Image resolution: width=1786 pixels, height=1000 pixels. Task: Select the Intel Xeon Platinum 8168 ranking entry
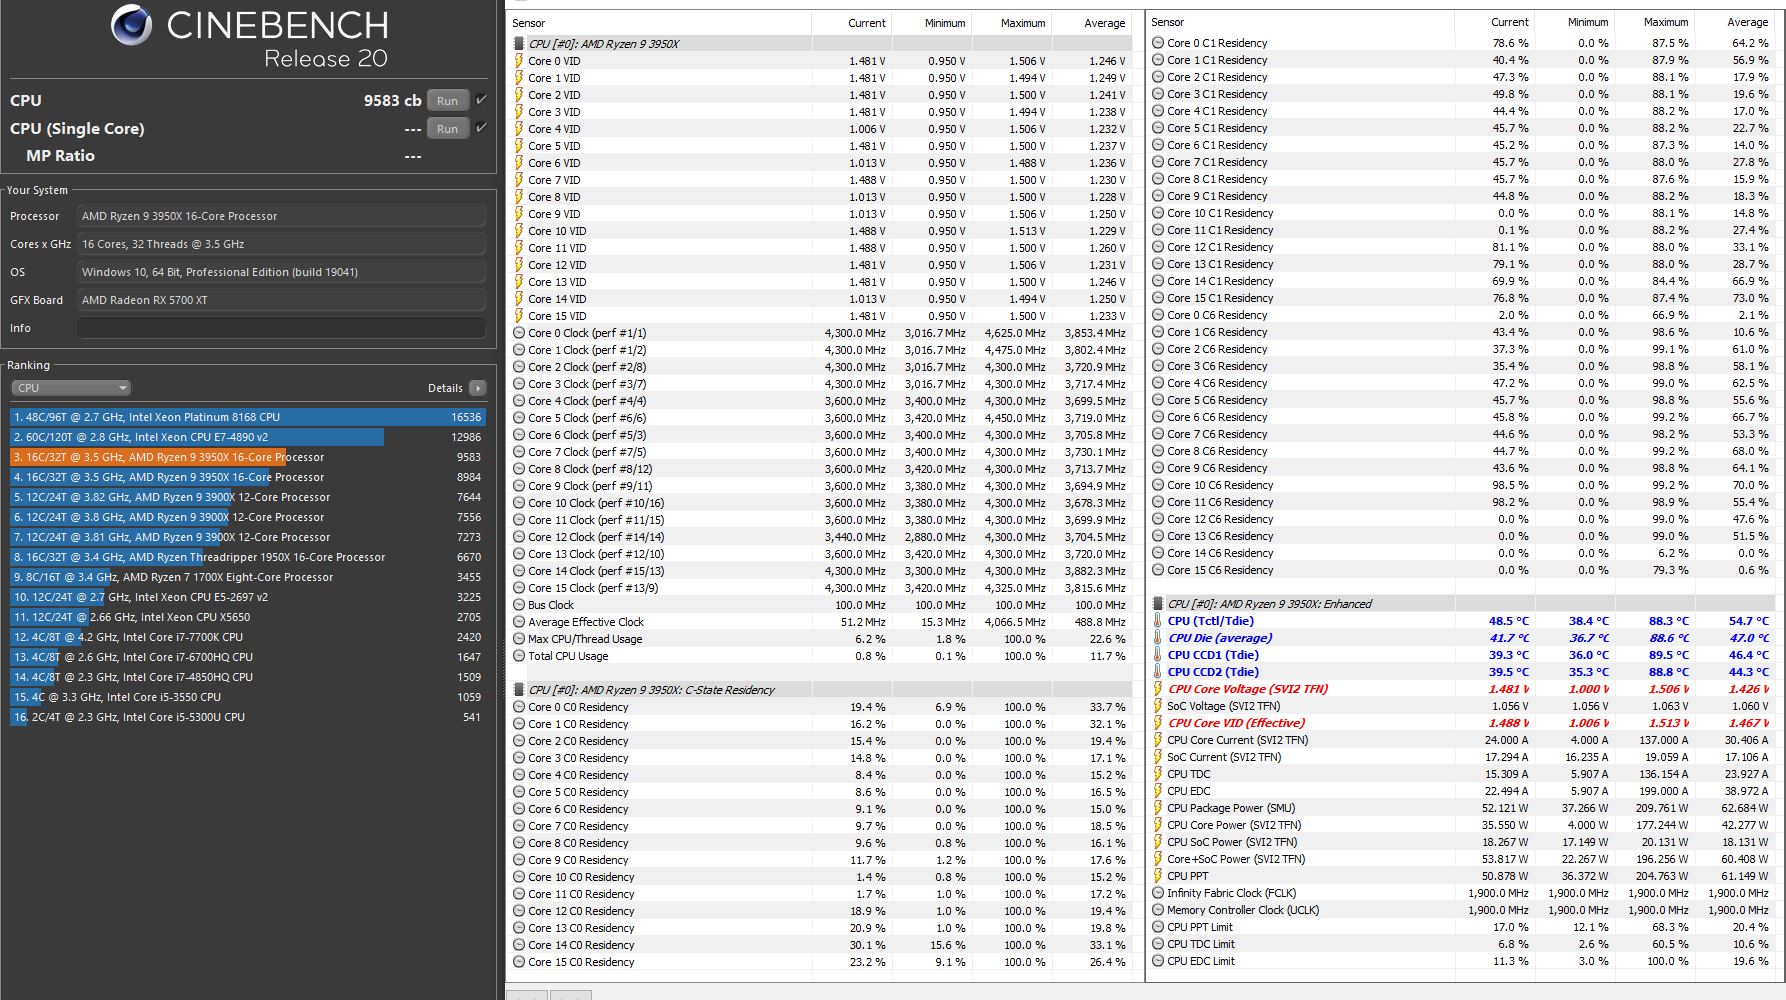coord(248,417)
